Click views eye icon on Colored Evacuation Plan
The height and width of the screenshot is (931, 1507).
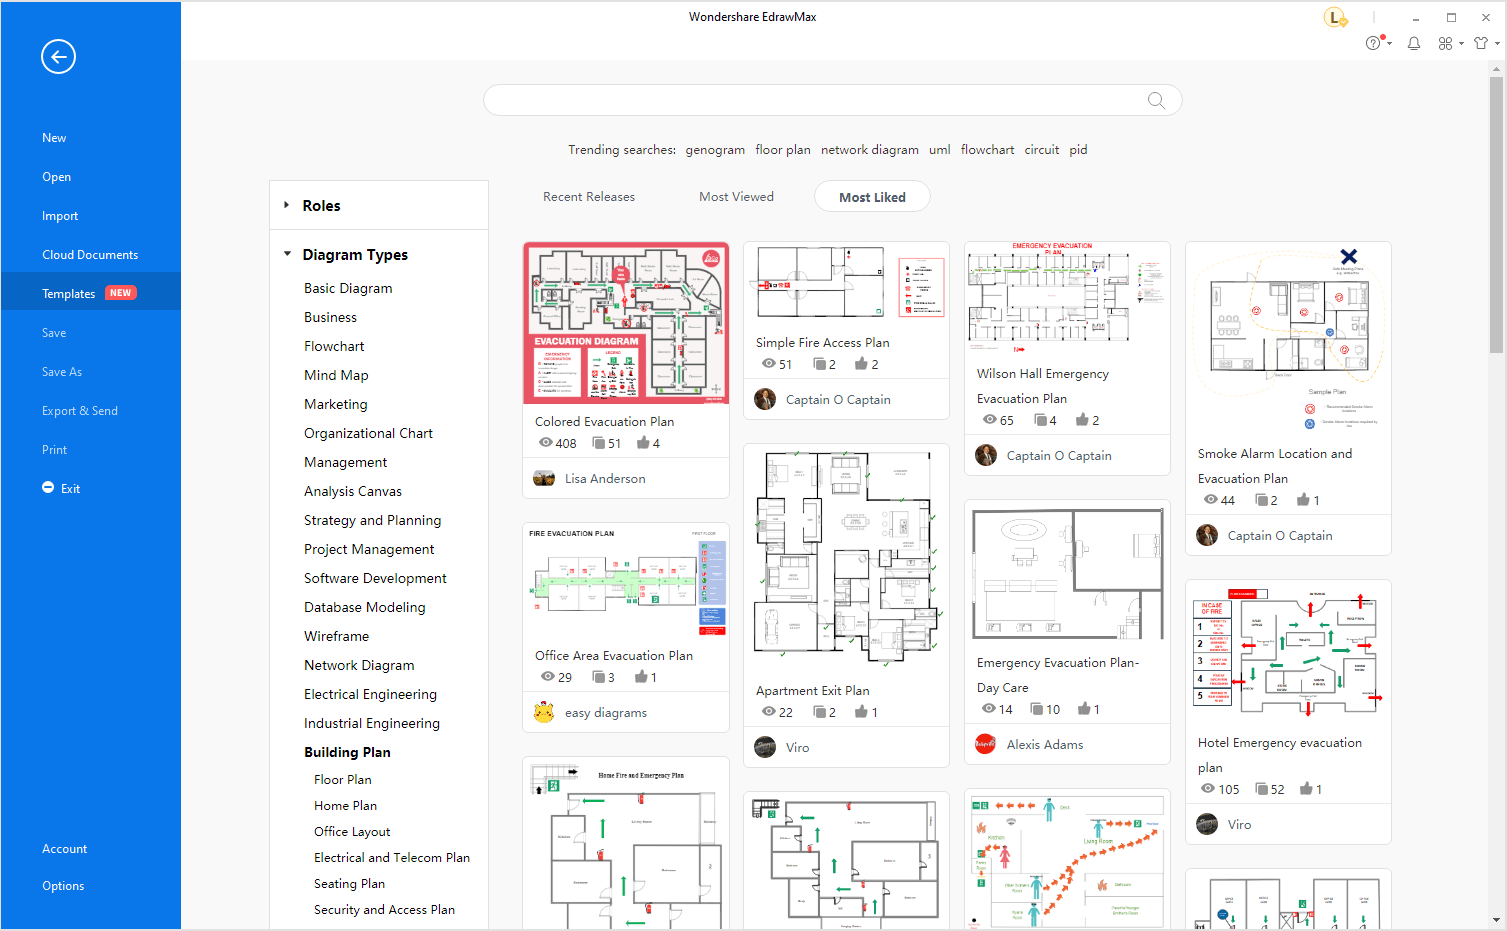545,443
